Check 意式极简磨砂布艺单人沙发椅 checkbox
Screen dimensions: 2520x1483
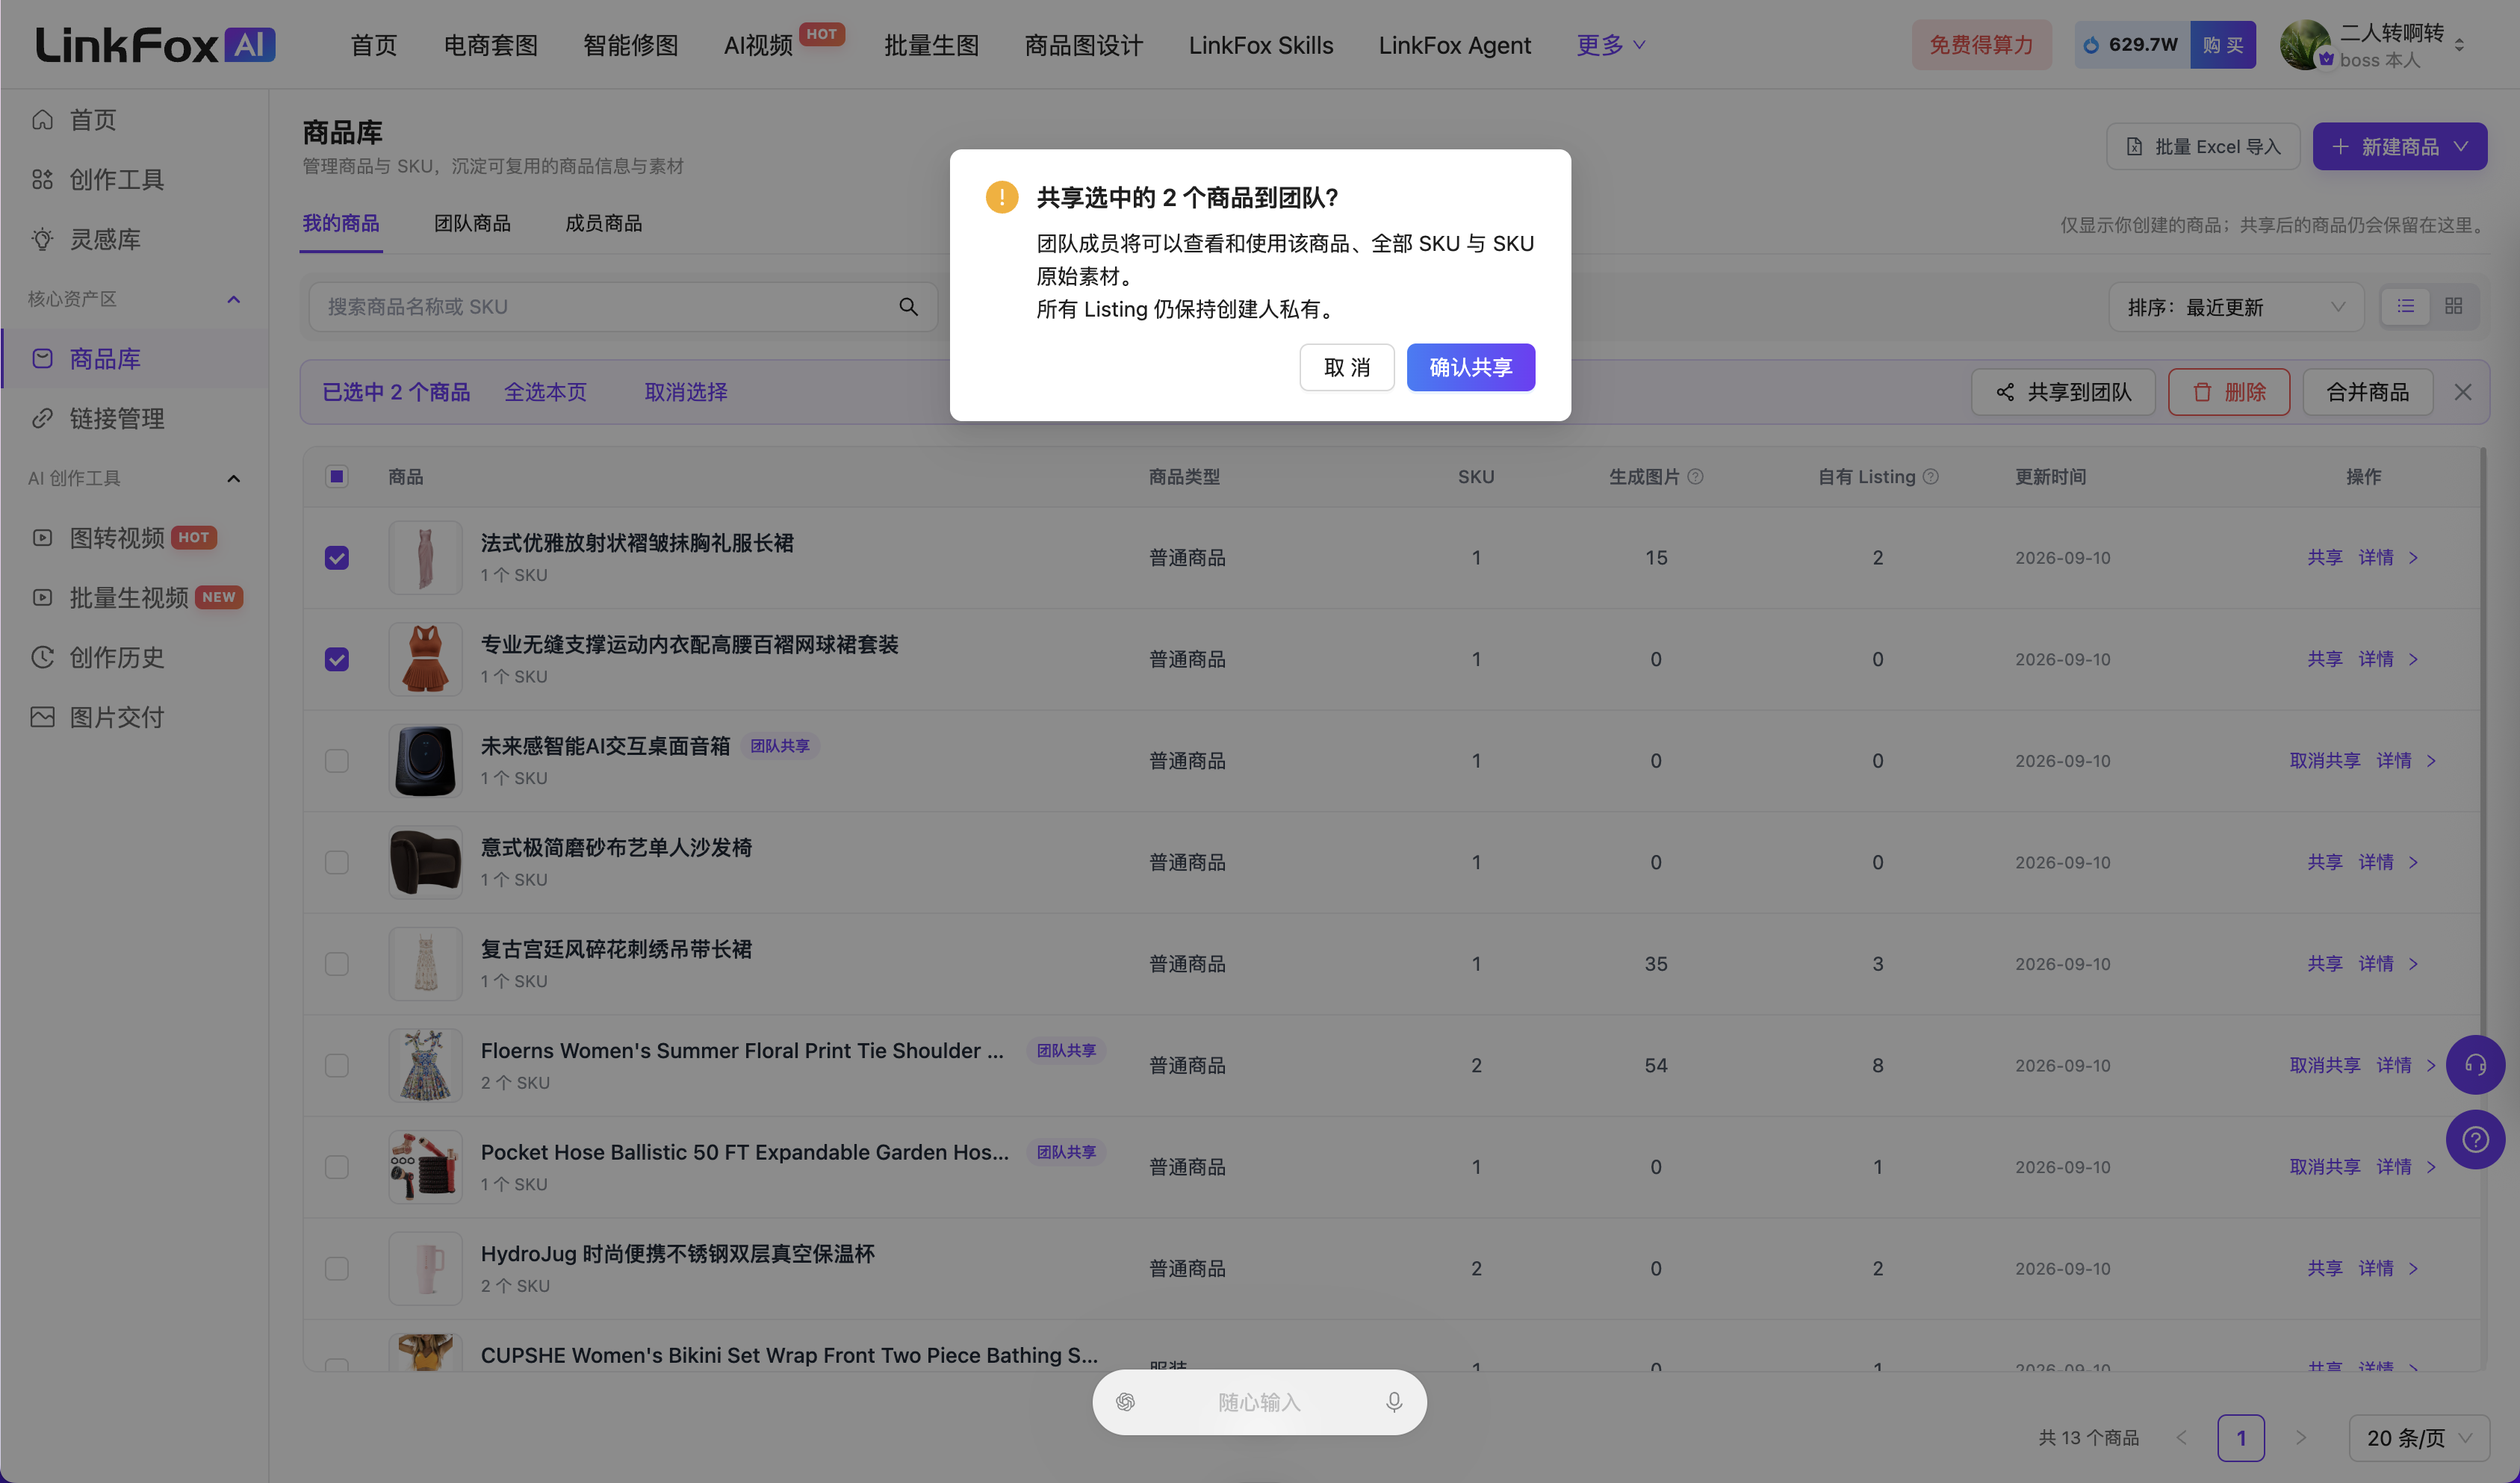click(337, 862)
